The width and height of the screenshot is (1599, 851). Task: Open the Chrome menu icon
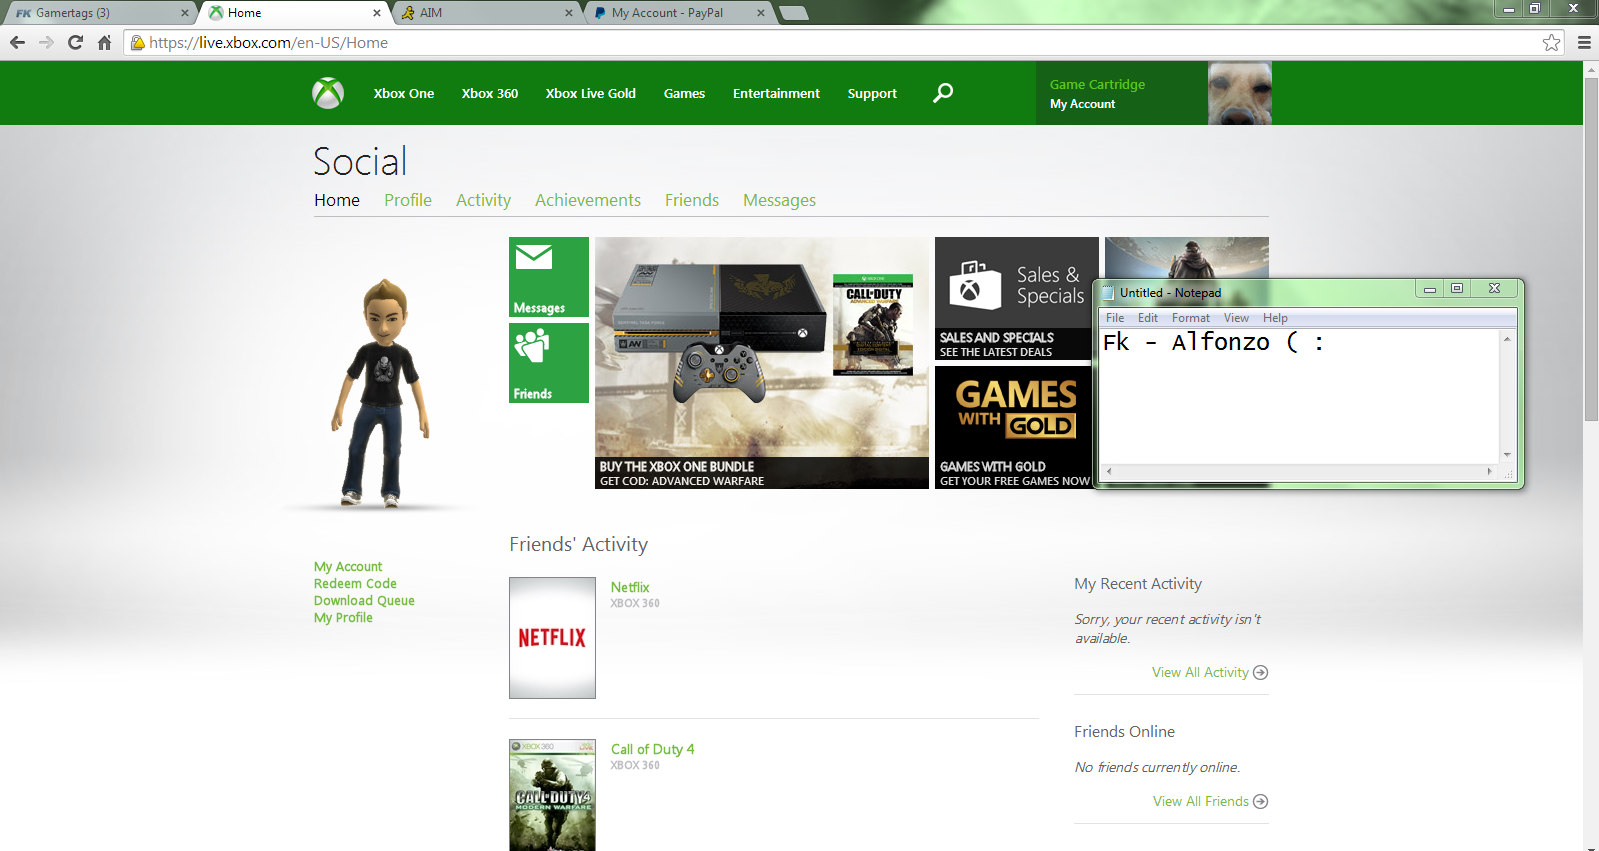(1584, 42)
